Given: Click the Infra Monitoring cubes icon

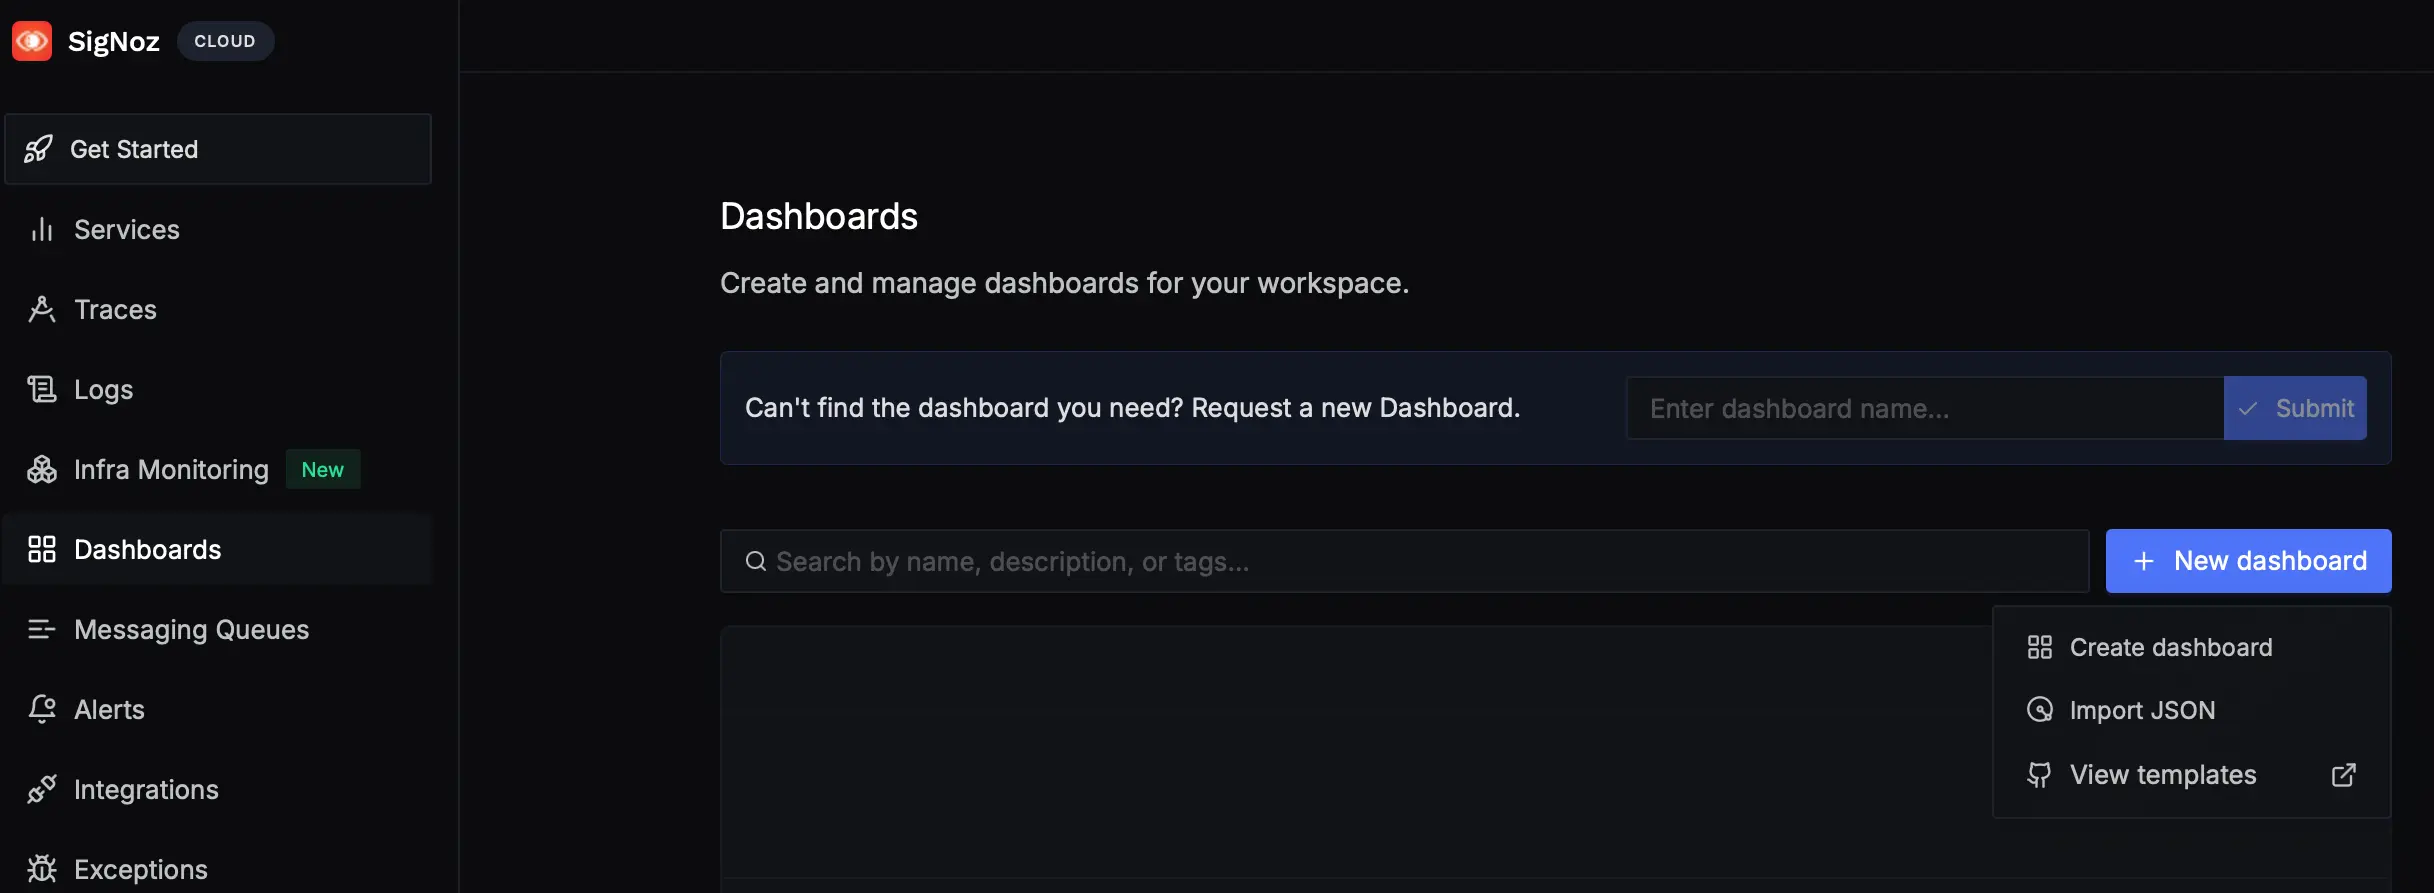Looking at the screenshot, I should click(x=42, y=469).
